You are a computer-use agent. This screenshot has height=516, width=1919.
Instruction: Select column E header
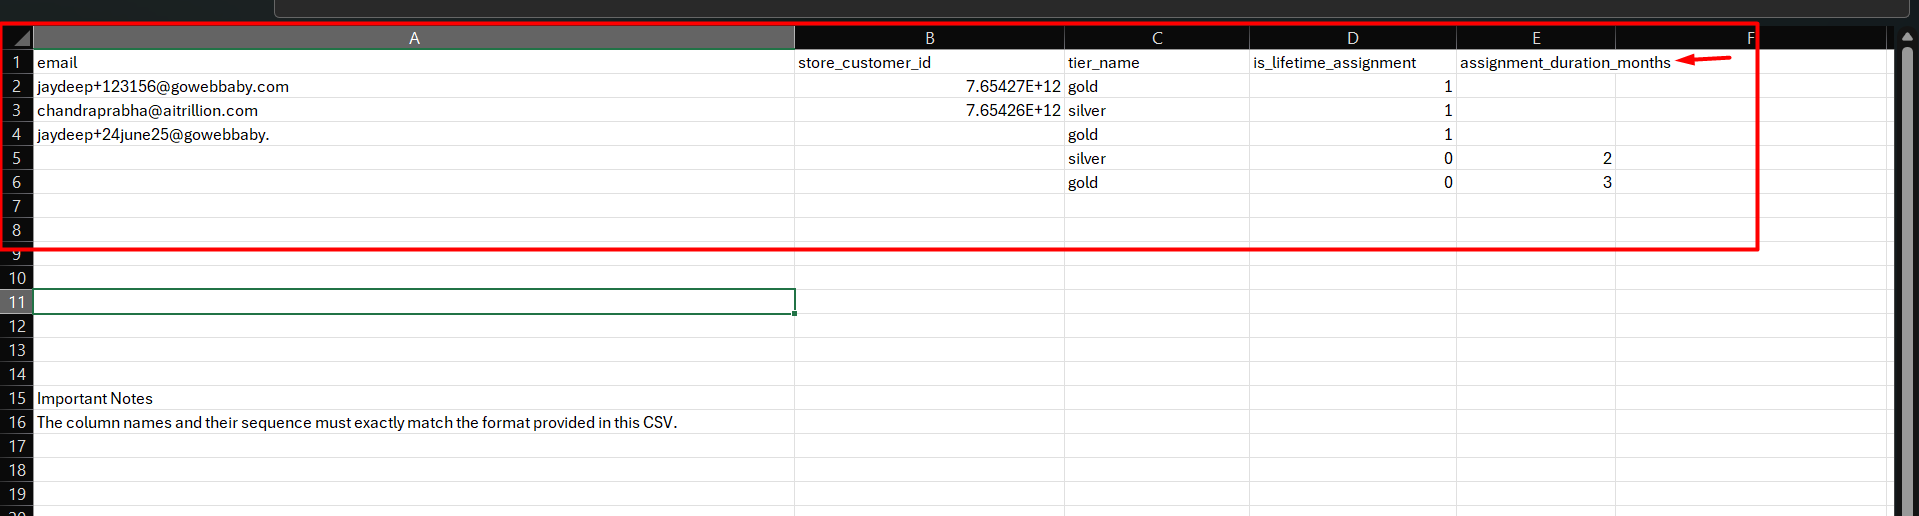tap(1535, 38)
